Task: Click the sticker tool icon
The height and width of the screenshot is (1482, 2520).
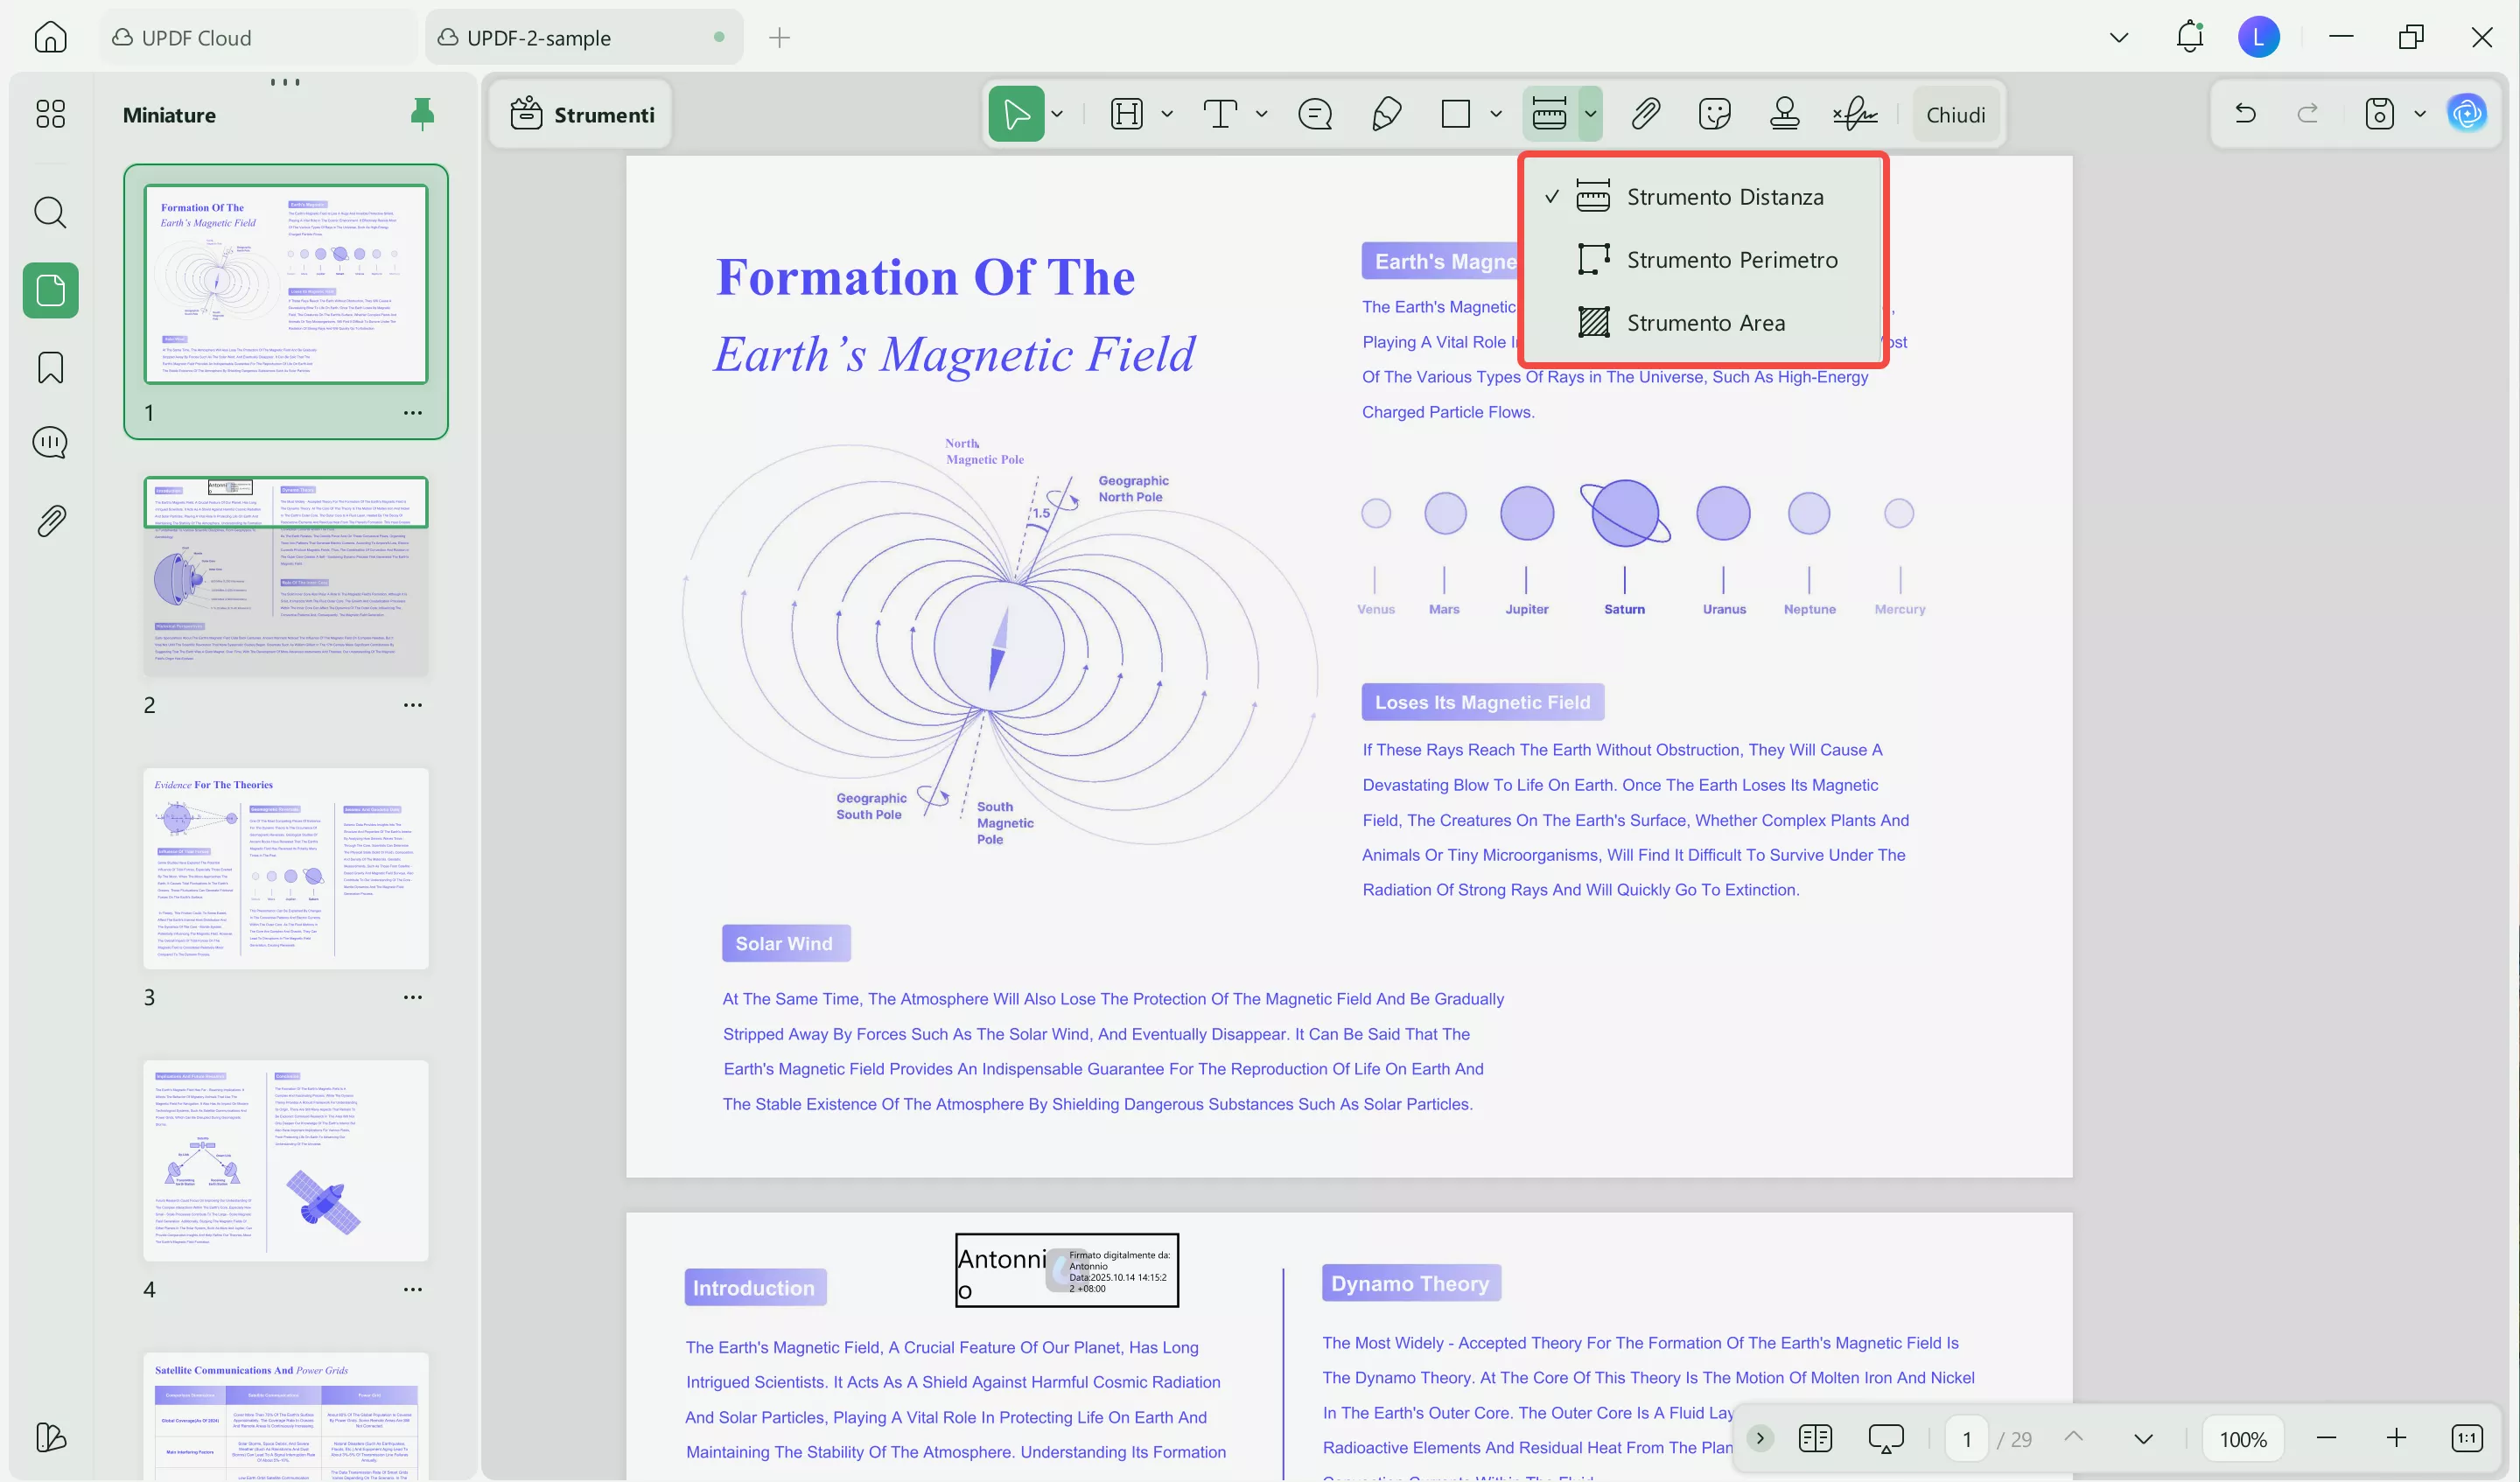Action: coord(1714,114)
